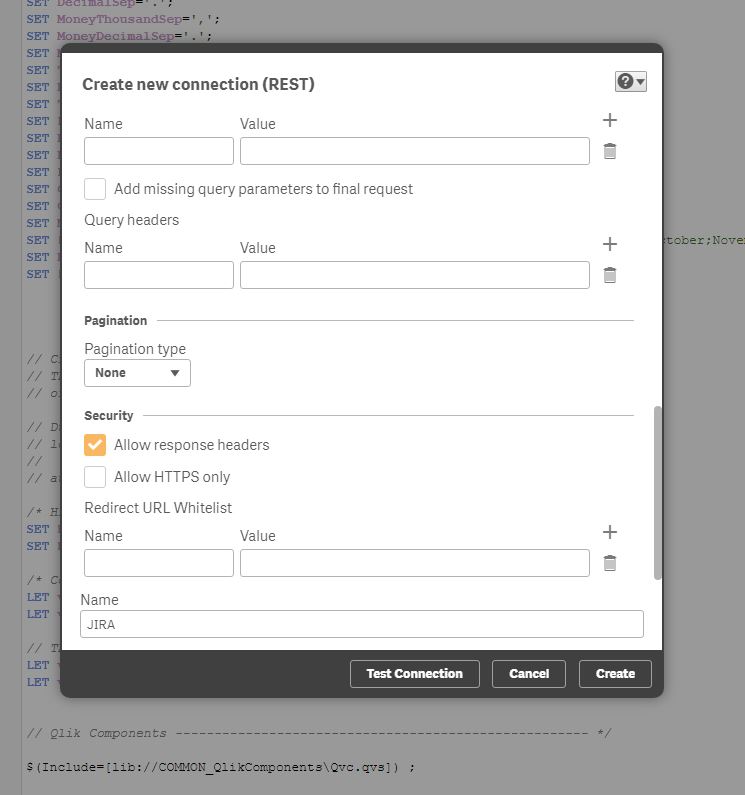Screen dimensions: 745x795
Task: Delete the query header row trash icon
Action: (610, 275)
